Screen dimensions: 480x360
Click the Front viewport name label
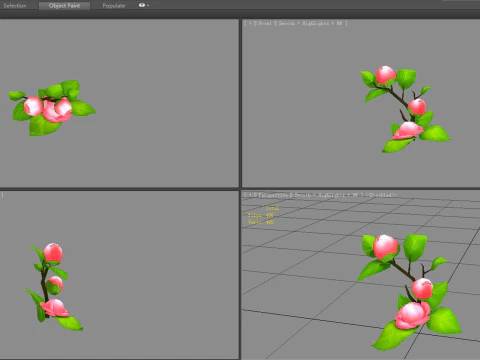(266, 23)
